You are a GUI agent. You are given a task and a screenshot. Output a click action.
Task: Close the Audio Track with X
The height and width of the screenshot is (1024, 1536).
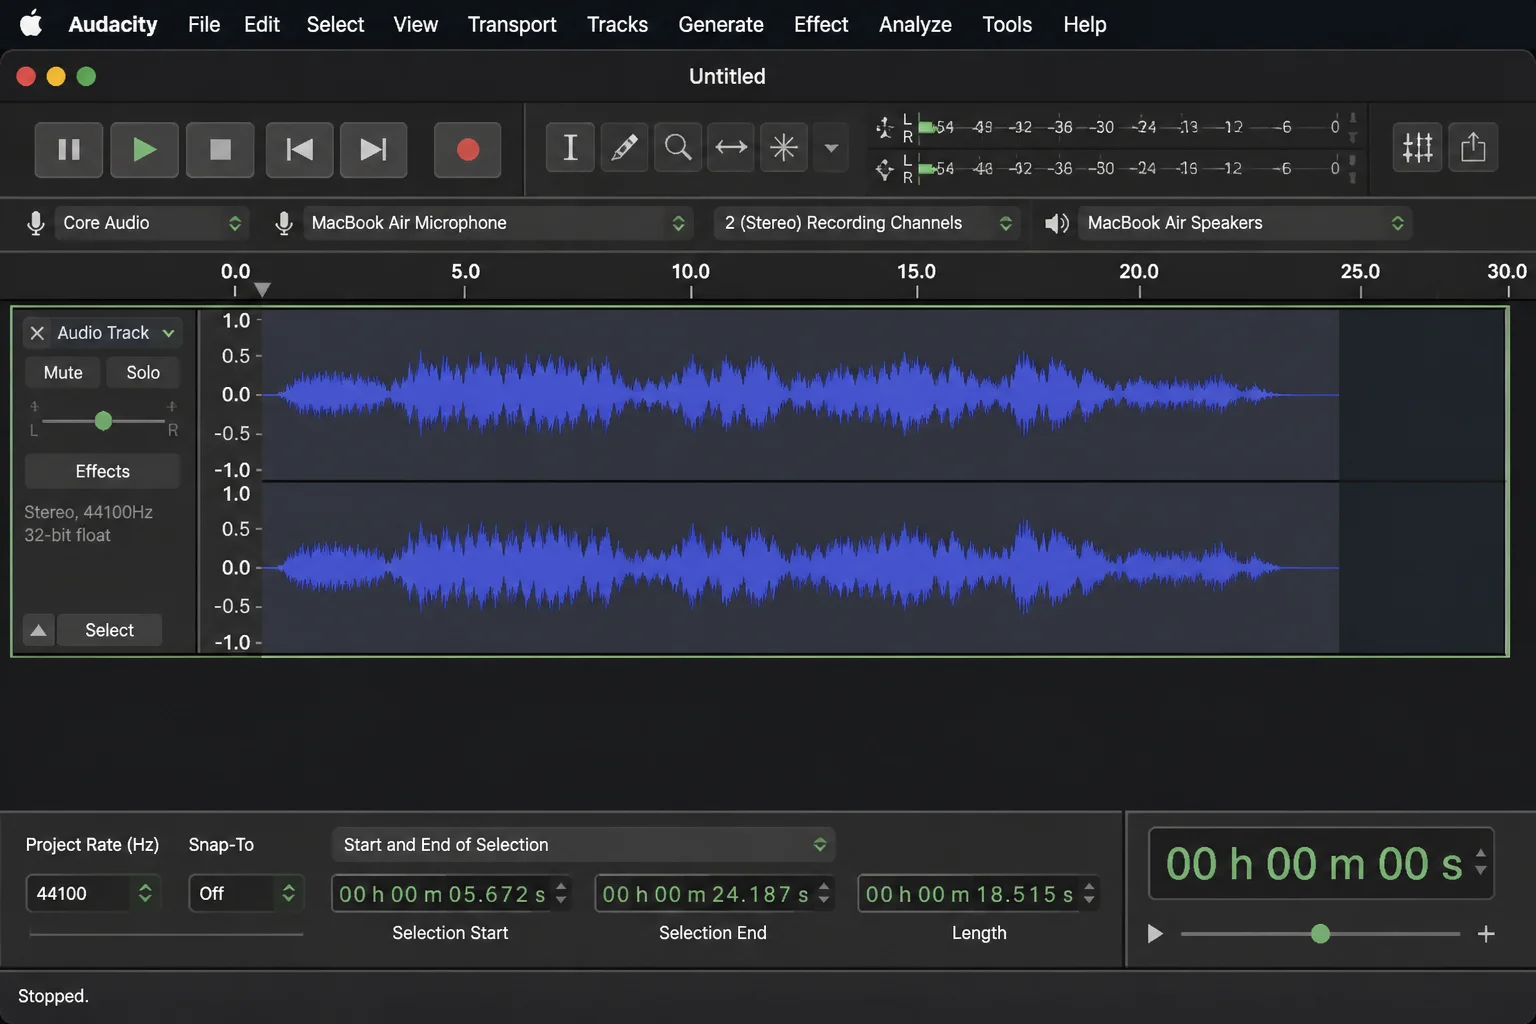click(37, 333)
